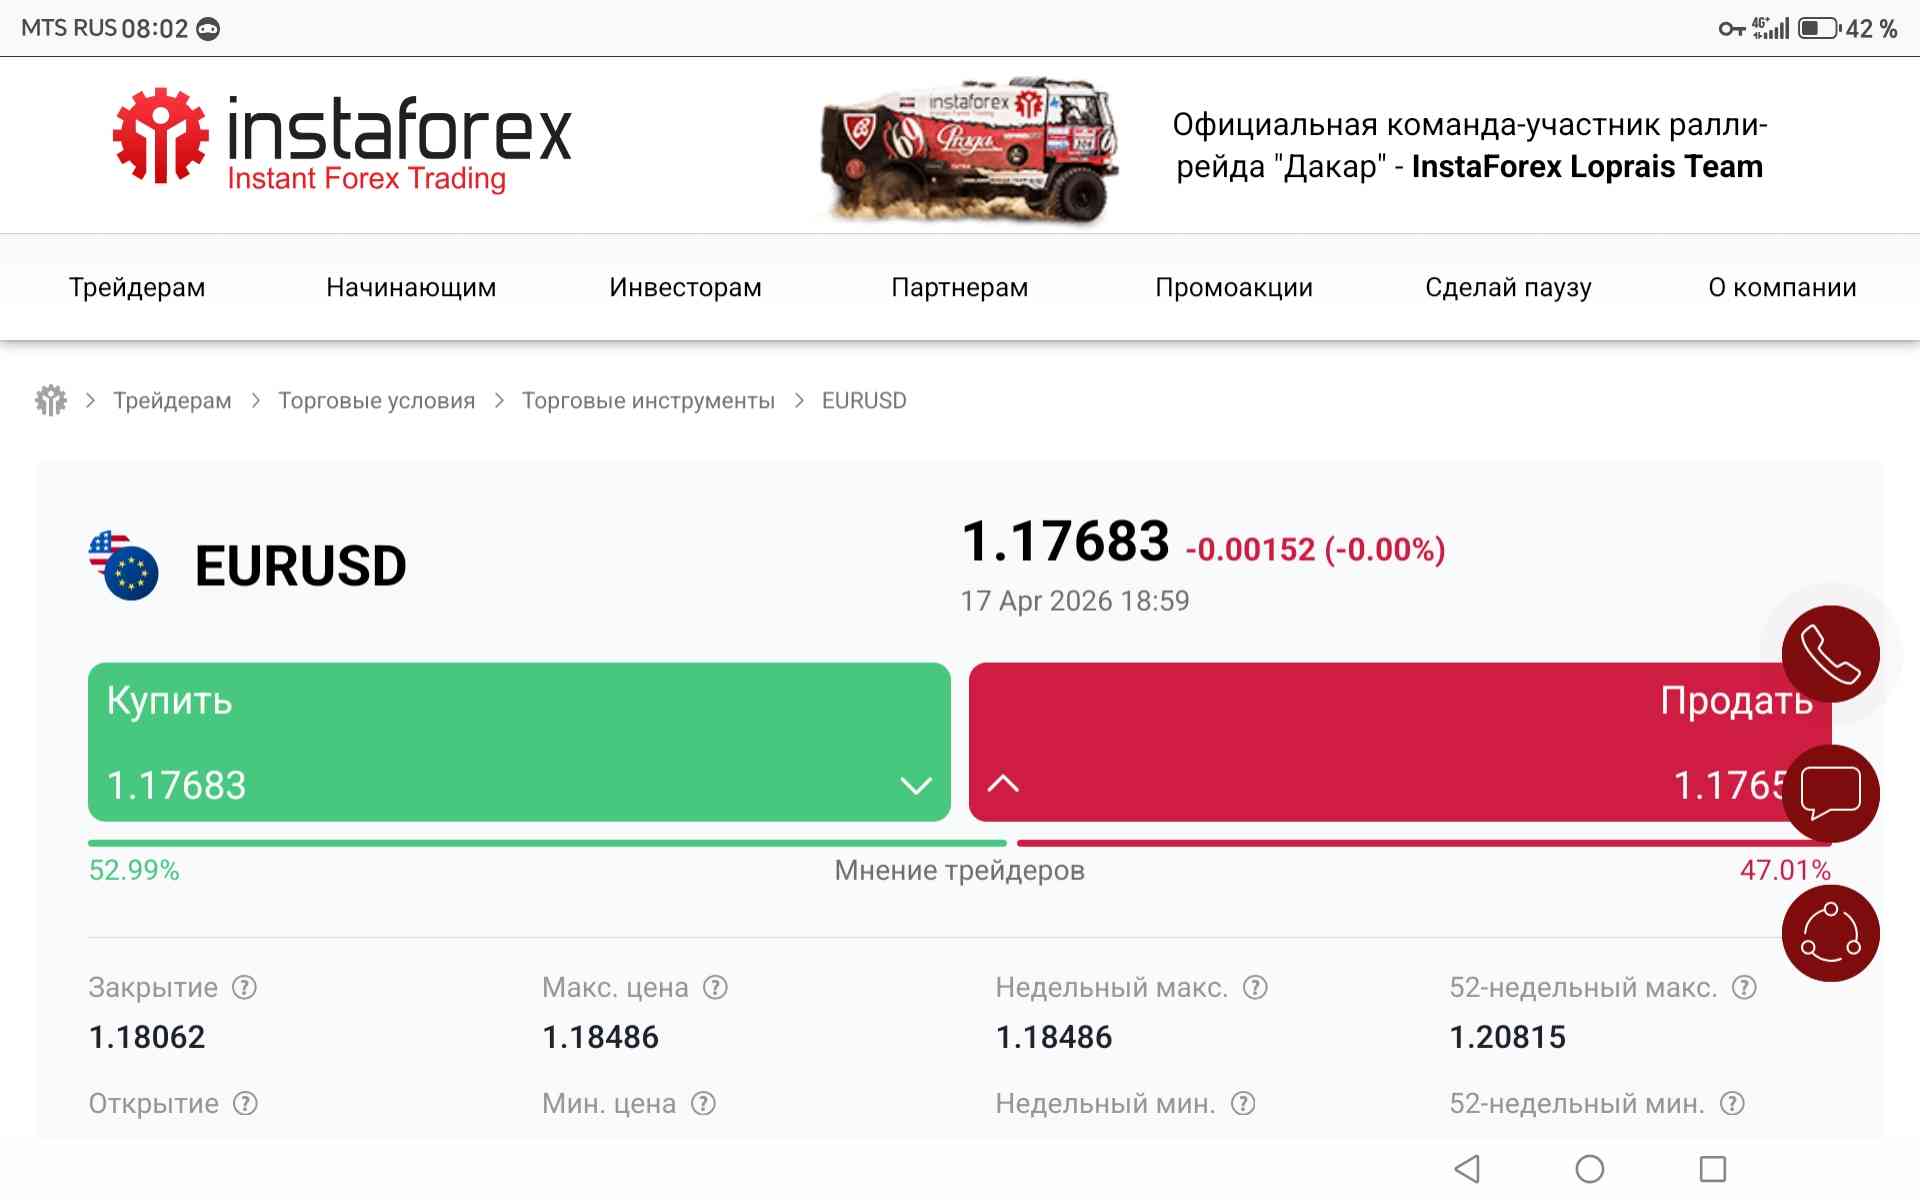Open the Инвесторам menu
Image resolution: width=1920 pixels, height=1200 pixels.
[685, 288]
